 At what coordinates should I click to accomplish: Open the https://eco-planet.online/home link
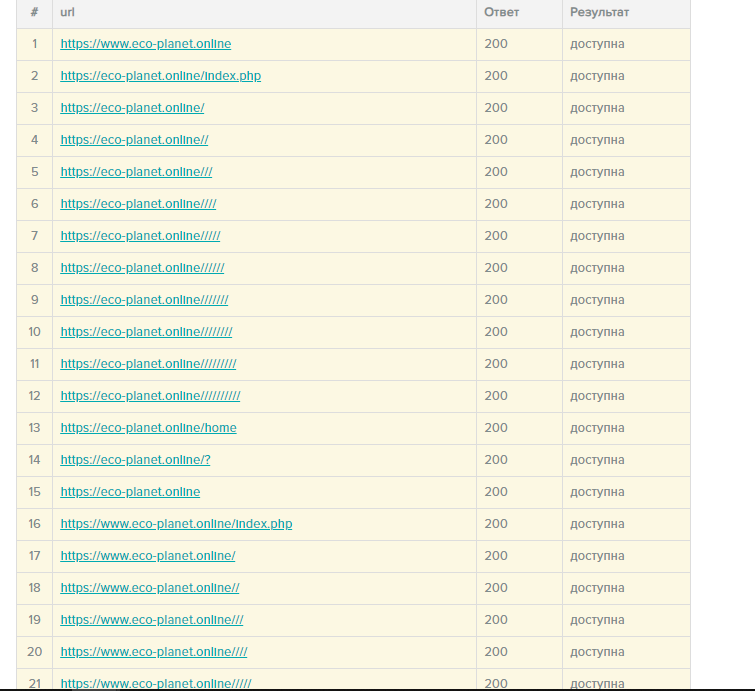[148, 428]
